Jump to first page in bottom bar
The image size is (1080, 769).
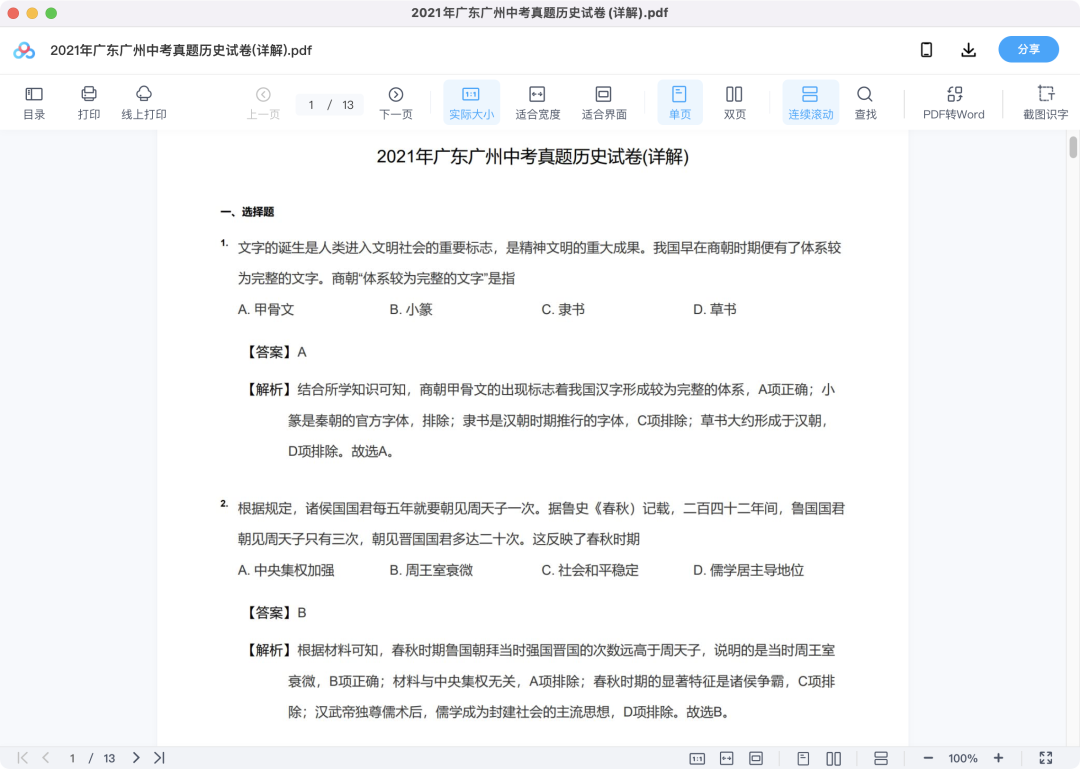tap(23, 758)
